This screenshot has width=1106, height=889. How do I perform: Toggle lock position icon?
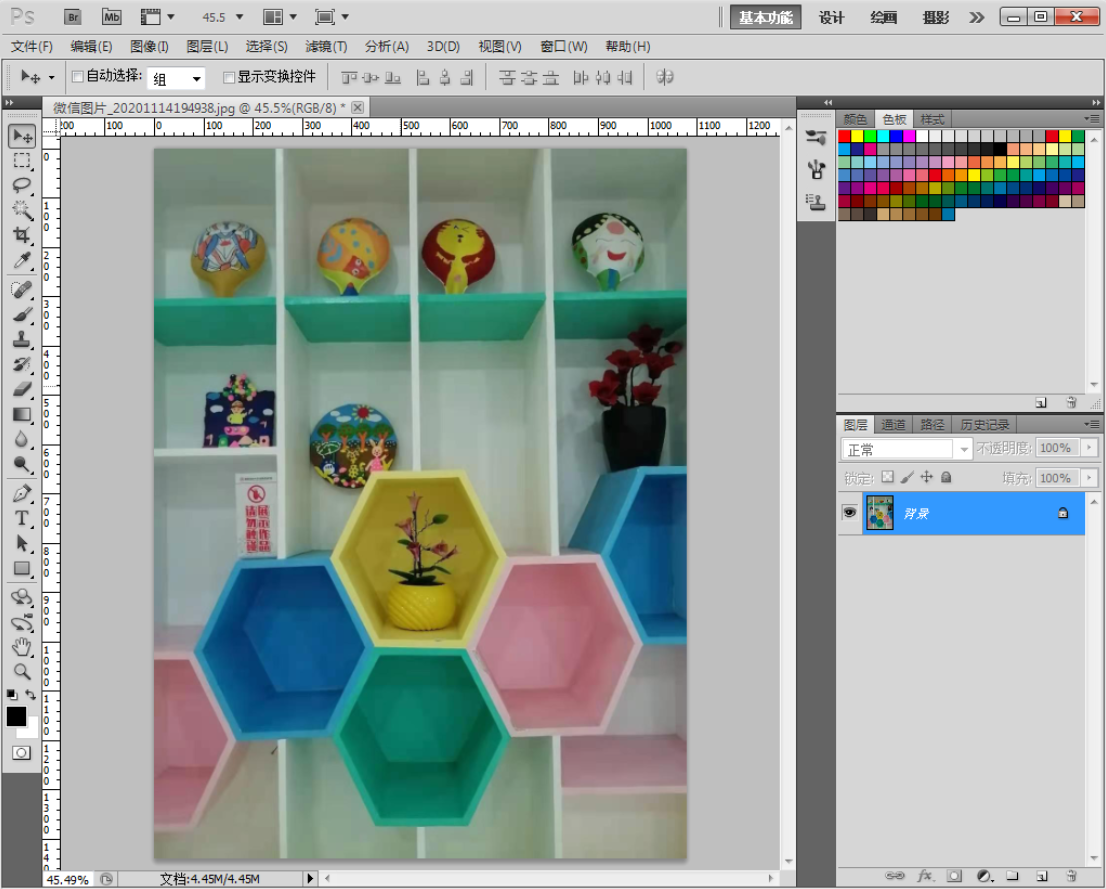point(927,477)
